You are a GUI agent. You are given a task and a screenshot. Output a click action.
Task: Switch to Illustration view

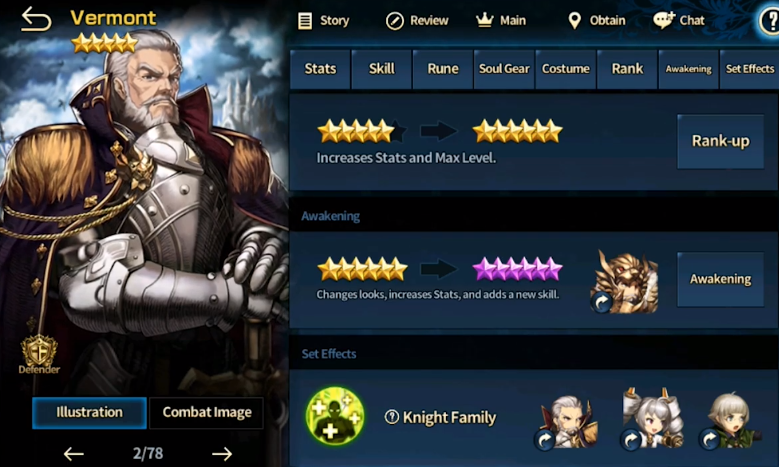point(89,412)
